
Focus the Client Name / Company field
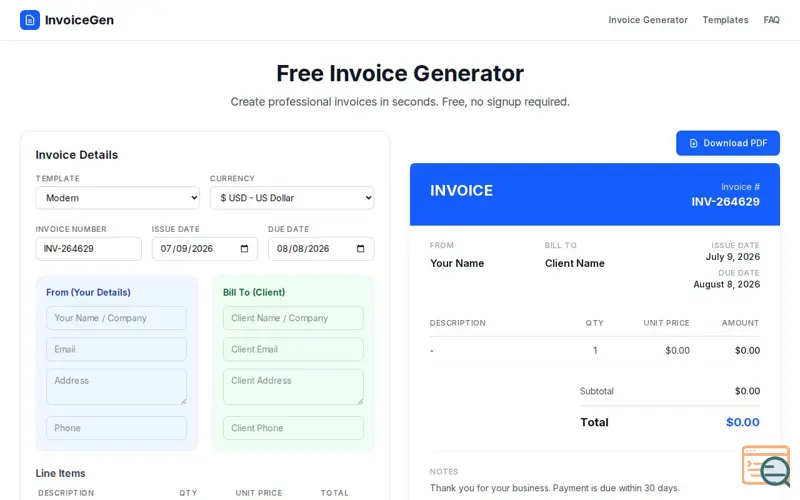tap(293, 318)
